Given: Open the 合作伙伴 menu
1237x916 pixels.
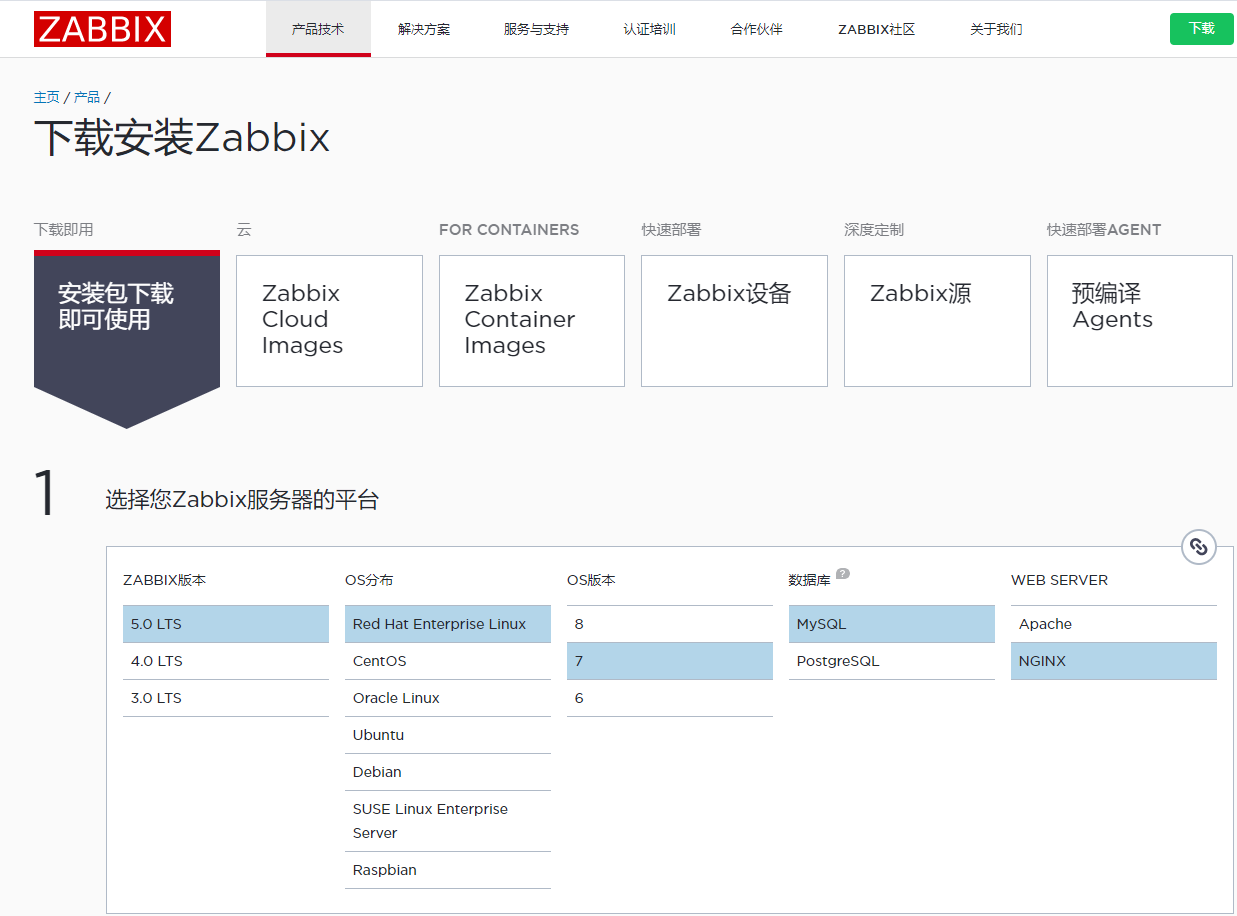Looking at the screenshot, I should 757,29.
